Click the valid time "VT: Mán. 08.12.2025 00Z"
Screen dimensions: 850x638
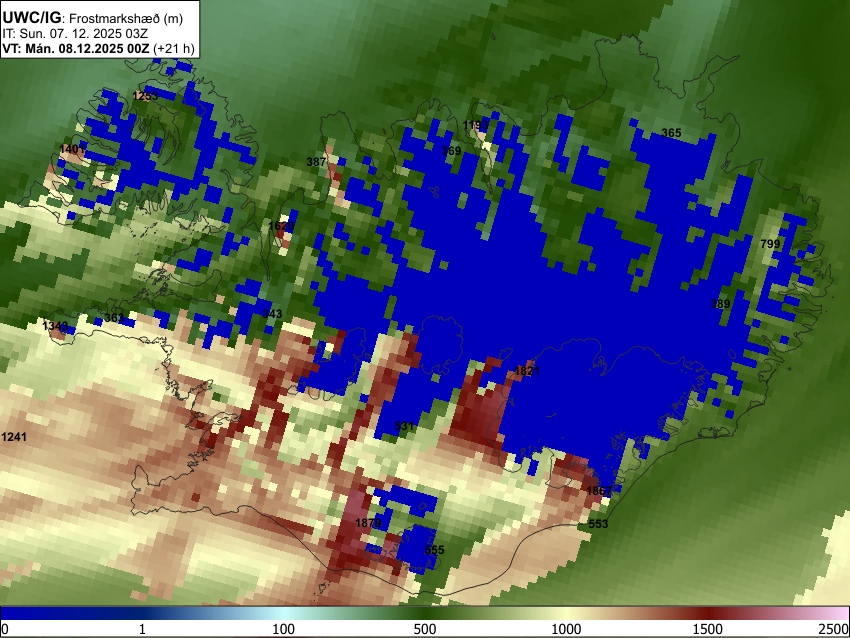click(x=75, y=48)
